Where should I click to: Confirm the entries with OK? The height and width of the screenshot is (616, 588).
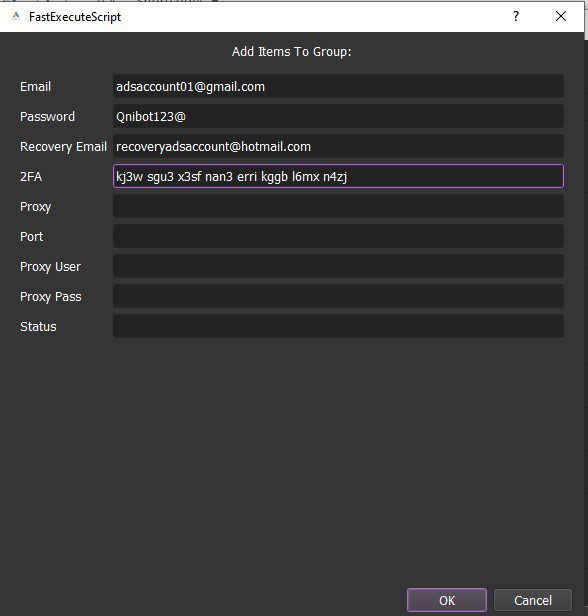[447, 600]
